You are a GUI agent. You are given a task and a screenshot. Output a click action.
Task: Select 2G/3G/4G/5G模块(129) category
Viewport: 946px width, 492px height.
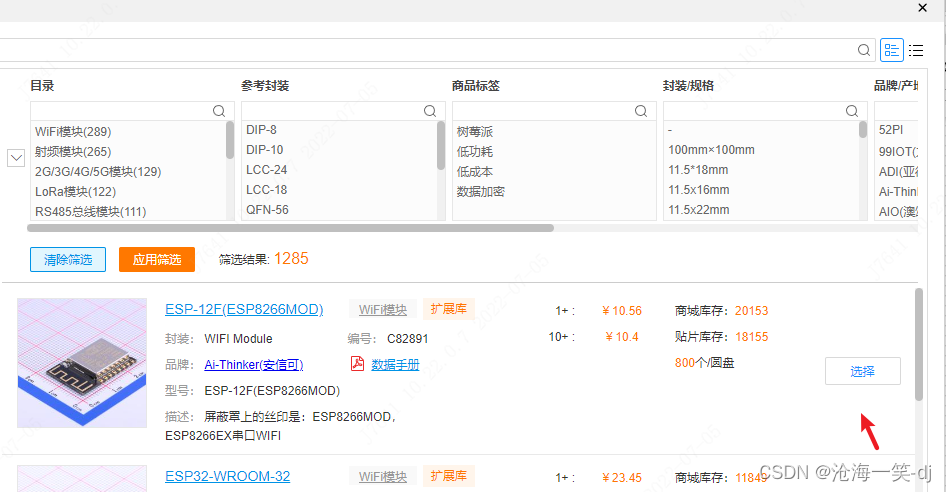tap(98, 171)
